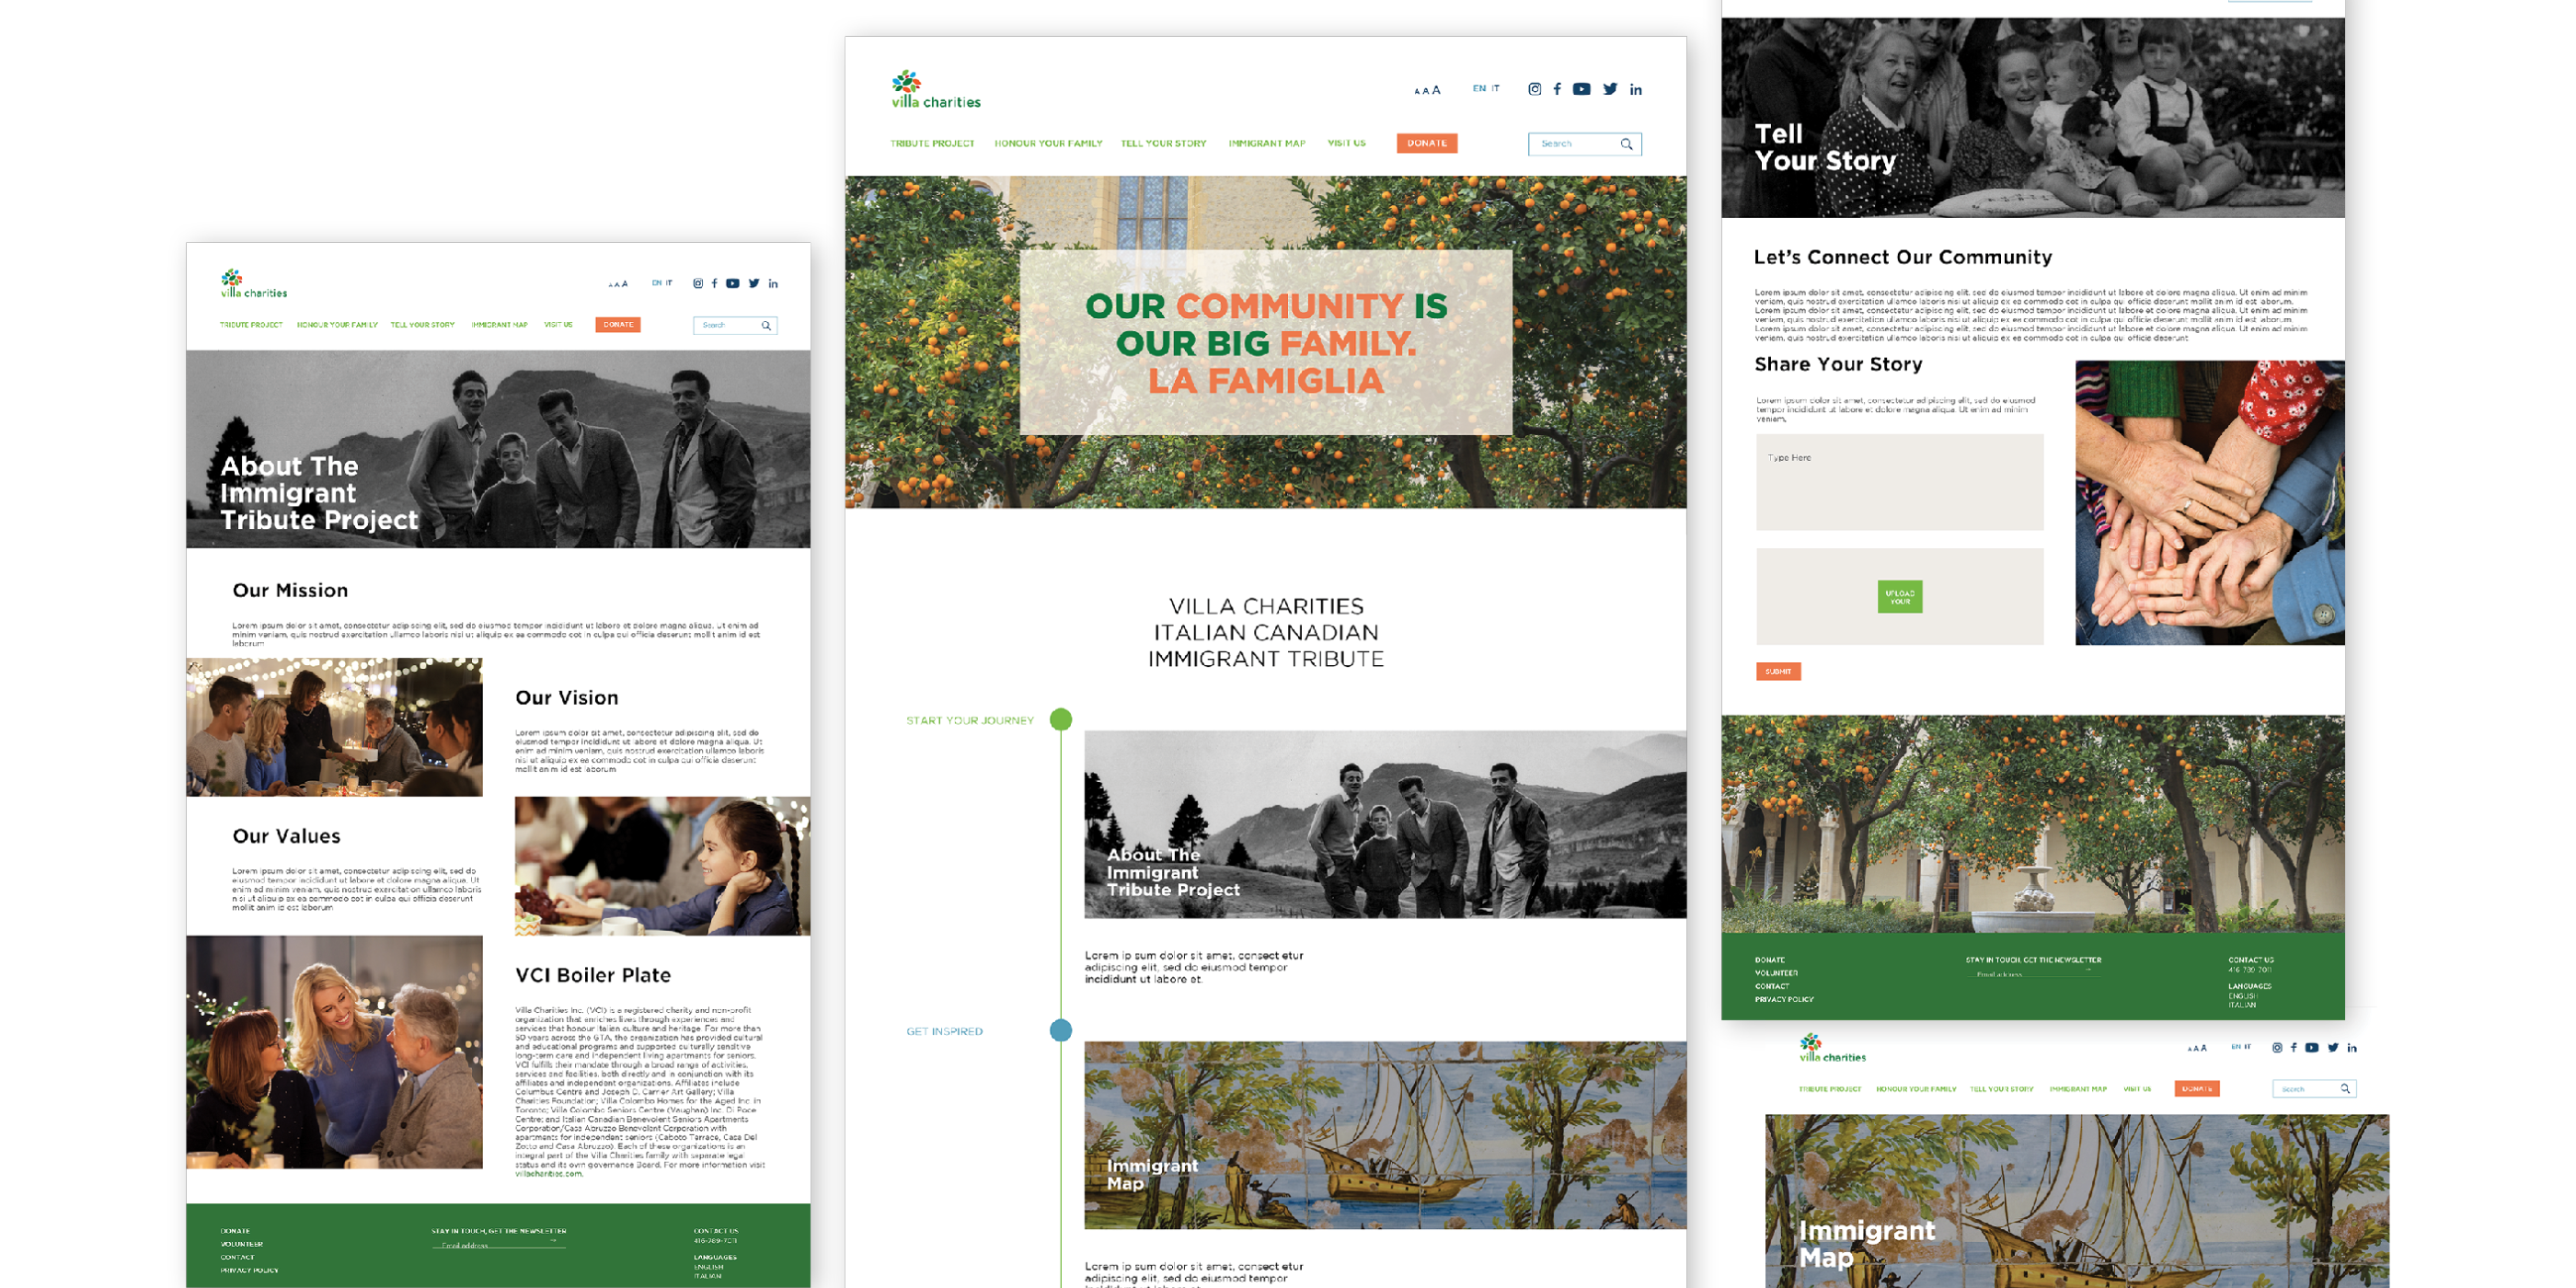The width and height of the screenshot is (2576, 1288).
Task: Click the AAA text size control on the center page
Action: tap(1427, 90)
